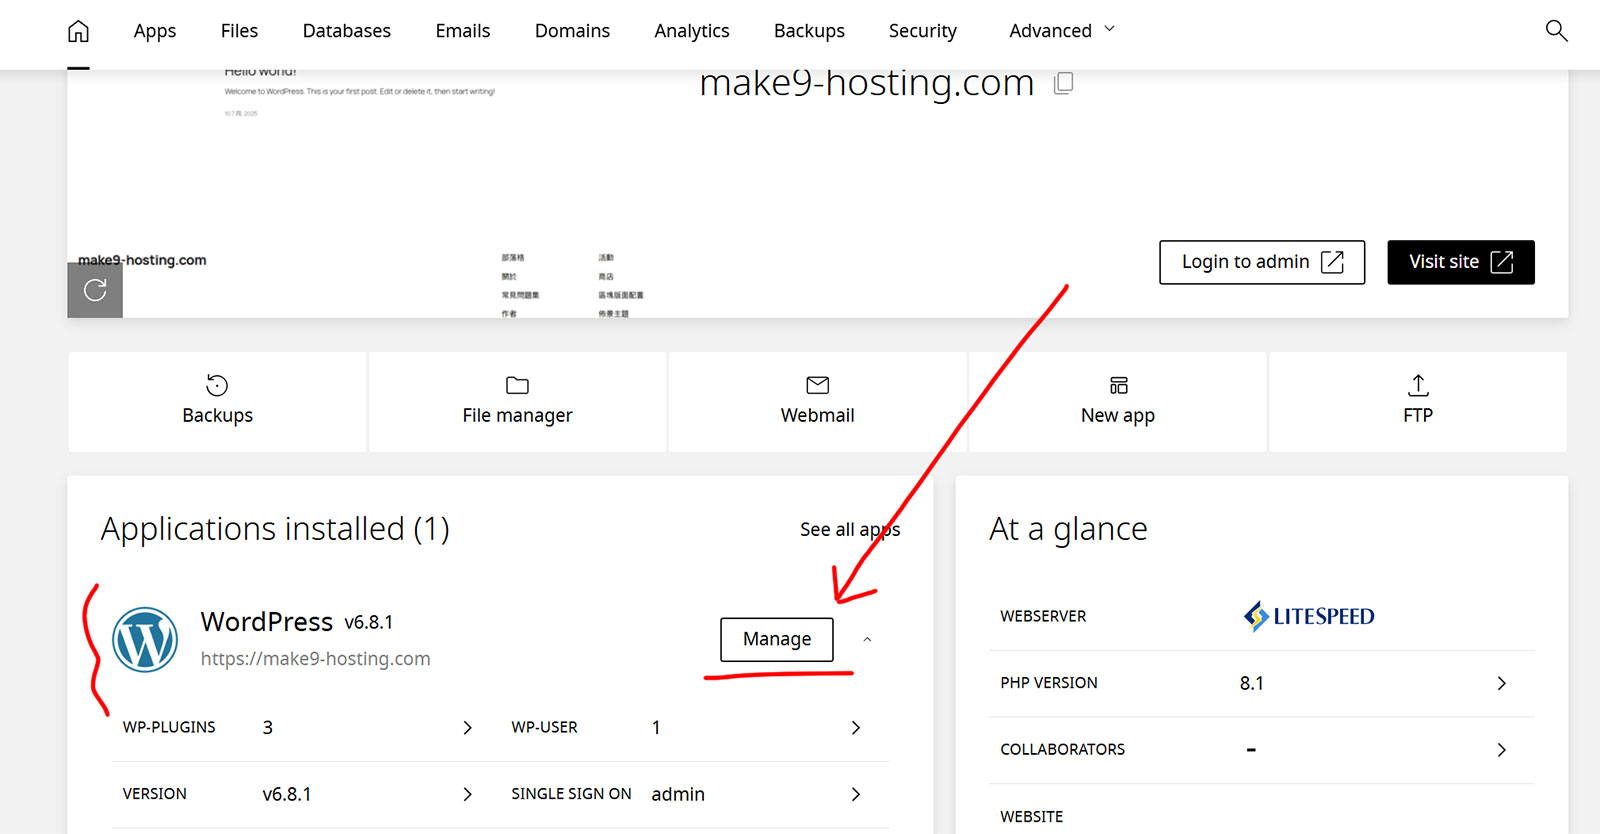Go to the Home icon in navbar
This screenshot has height=834, width=1600.
[x=78, y=31]
